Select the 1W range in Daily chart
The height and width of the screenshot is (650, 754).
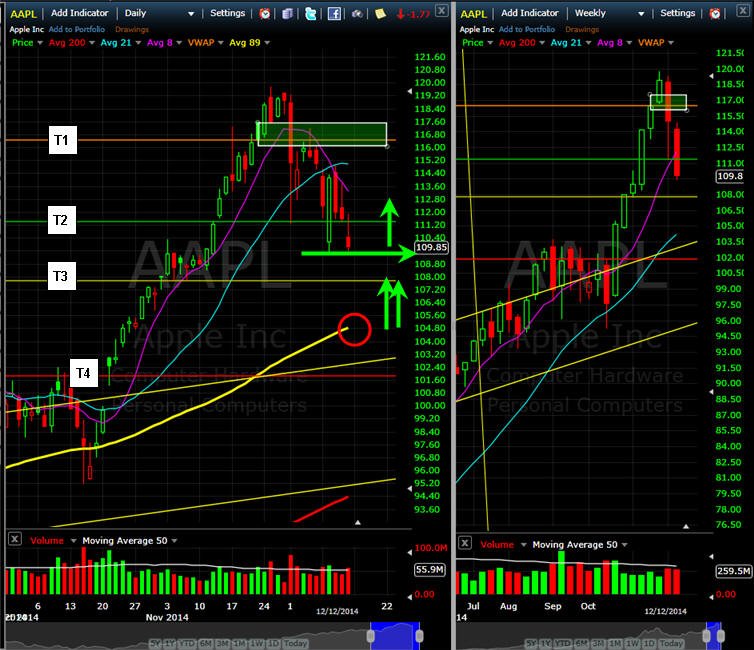pyautogui.click(x=257, y=643)
